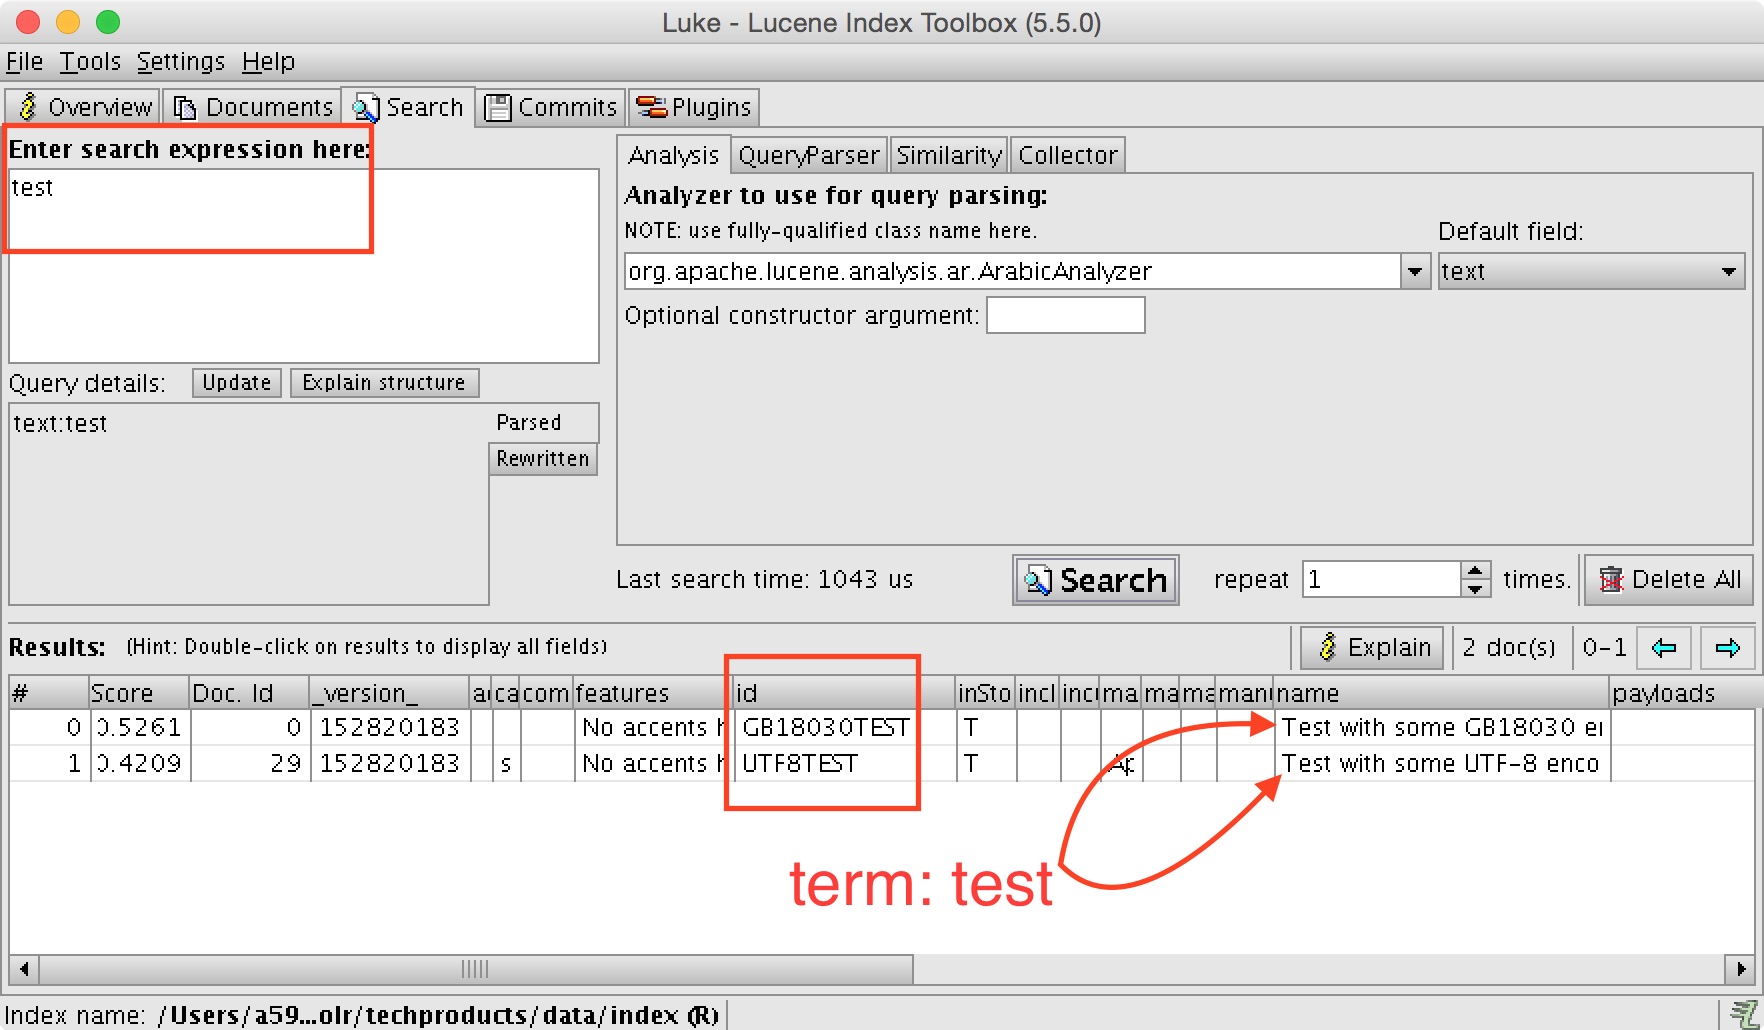Click the magnifier Search button
The height and width of the screenshot is (1030, 1764).
point(1096,580)
